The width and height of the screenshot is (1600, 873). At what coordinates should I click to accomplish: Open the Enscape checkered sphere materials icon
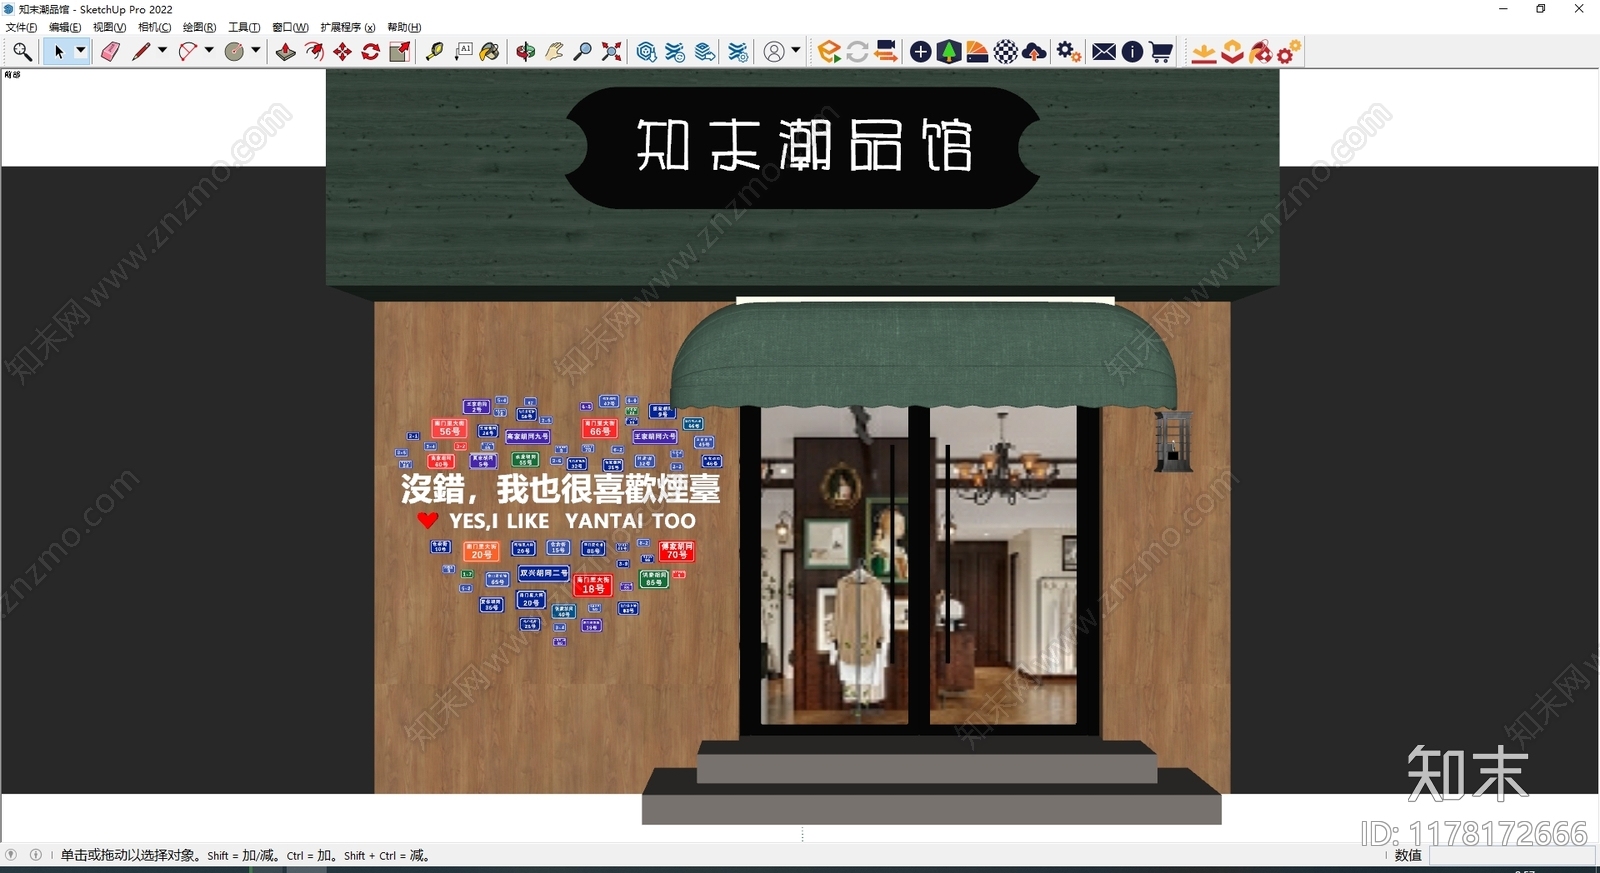[1006, 52]
